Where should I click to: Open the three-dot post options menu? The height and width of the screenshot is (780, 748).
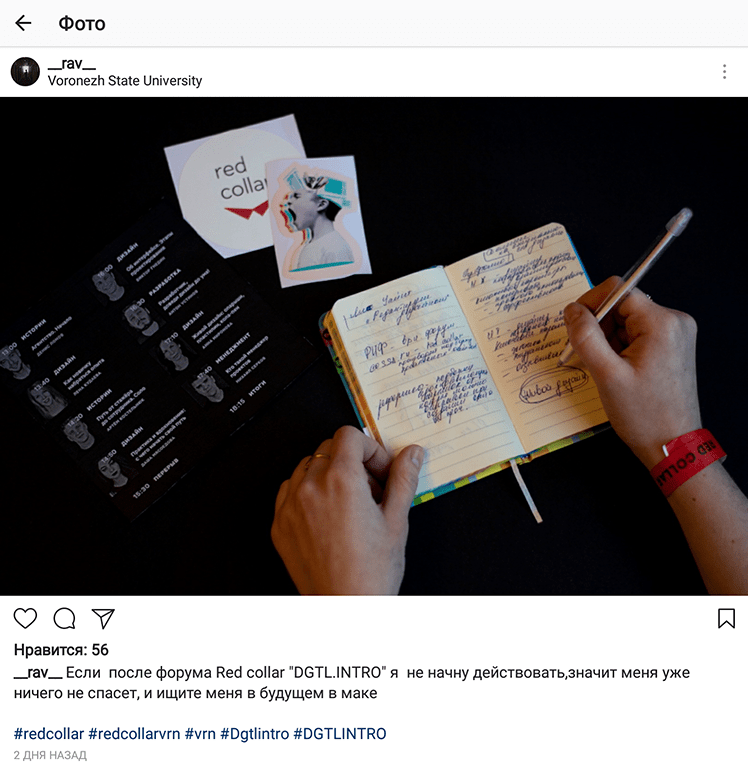pos(724,72)
